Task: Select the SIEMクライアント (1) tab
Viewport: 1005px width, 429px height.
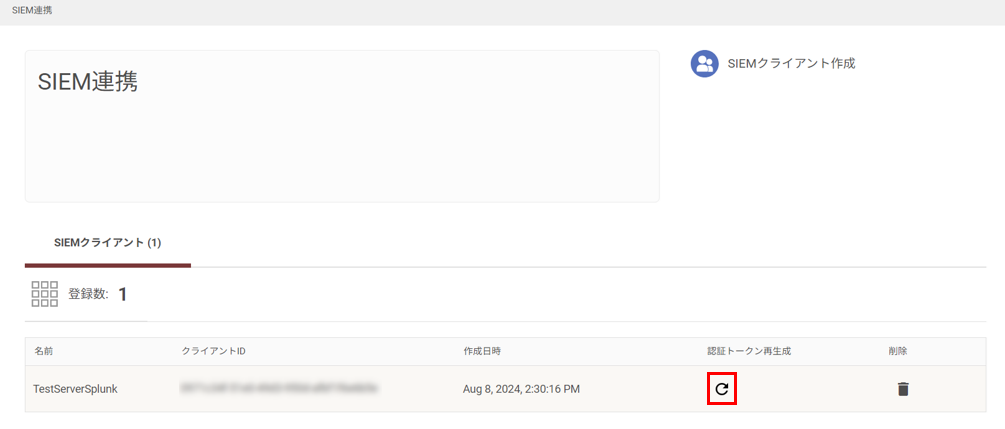Action: [108, 244]
